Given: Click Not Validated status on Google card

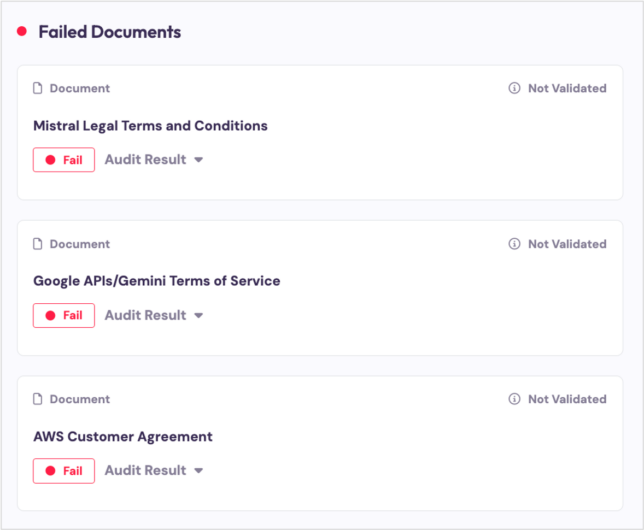Looking at the screenshot, I should click(x=566, y=244).
